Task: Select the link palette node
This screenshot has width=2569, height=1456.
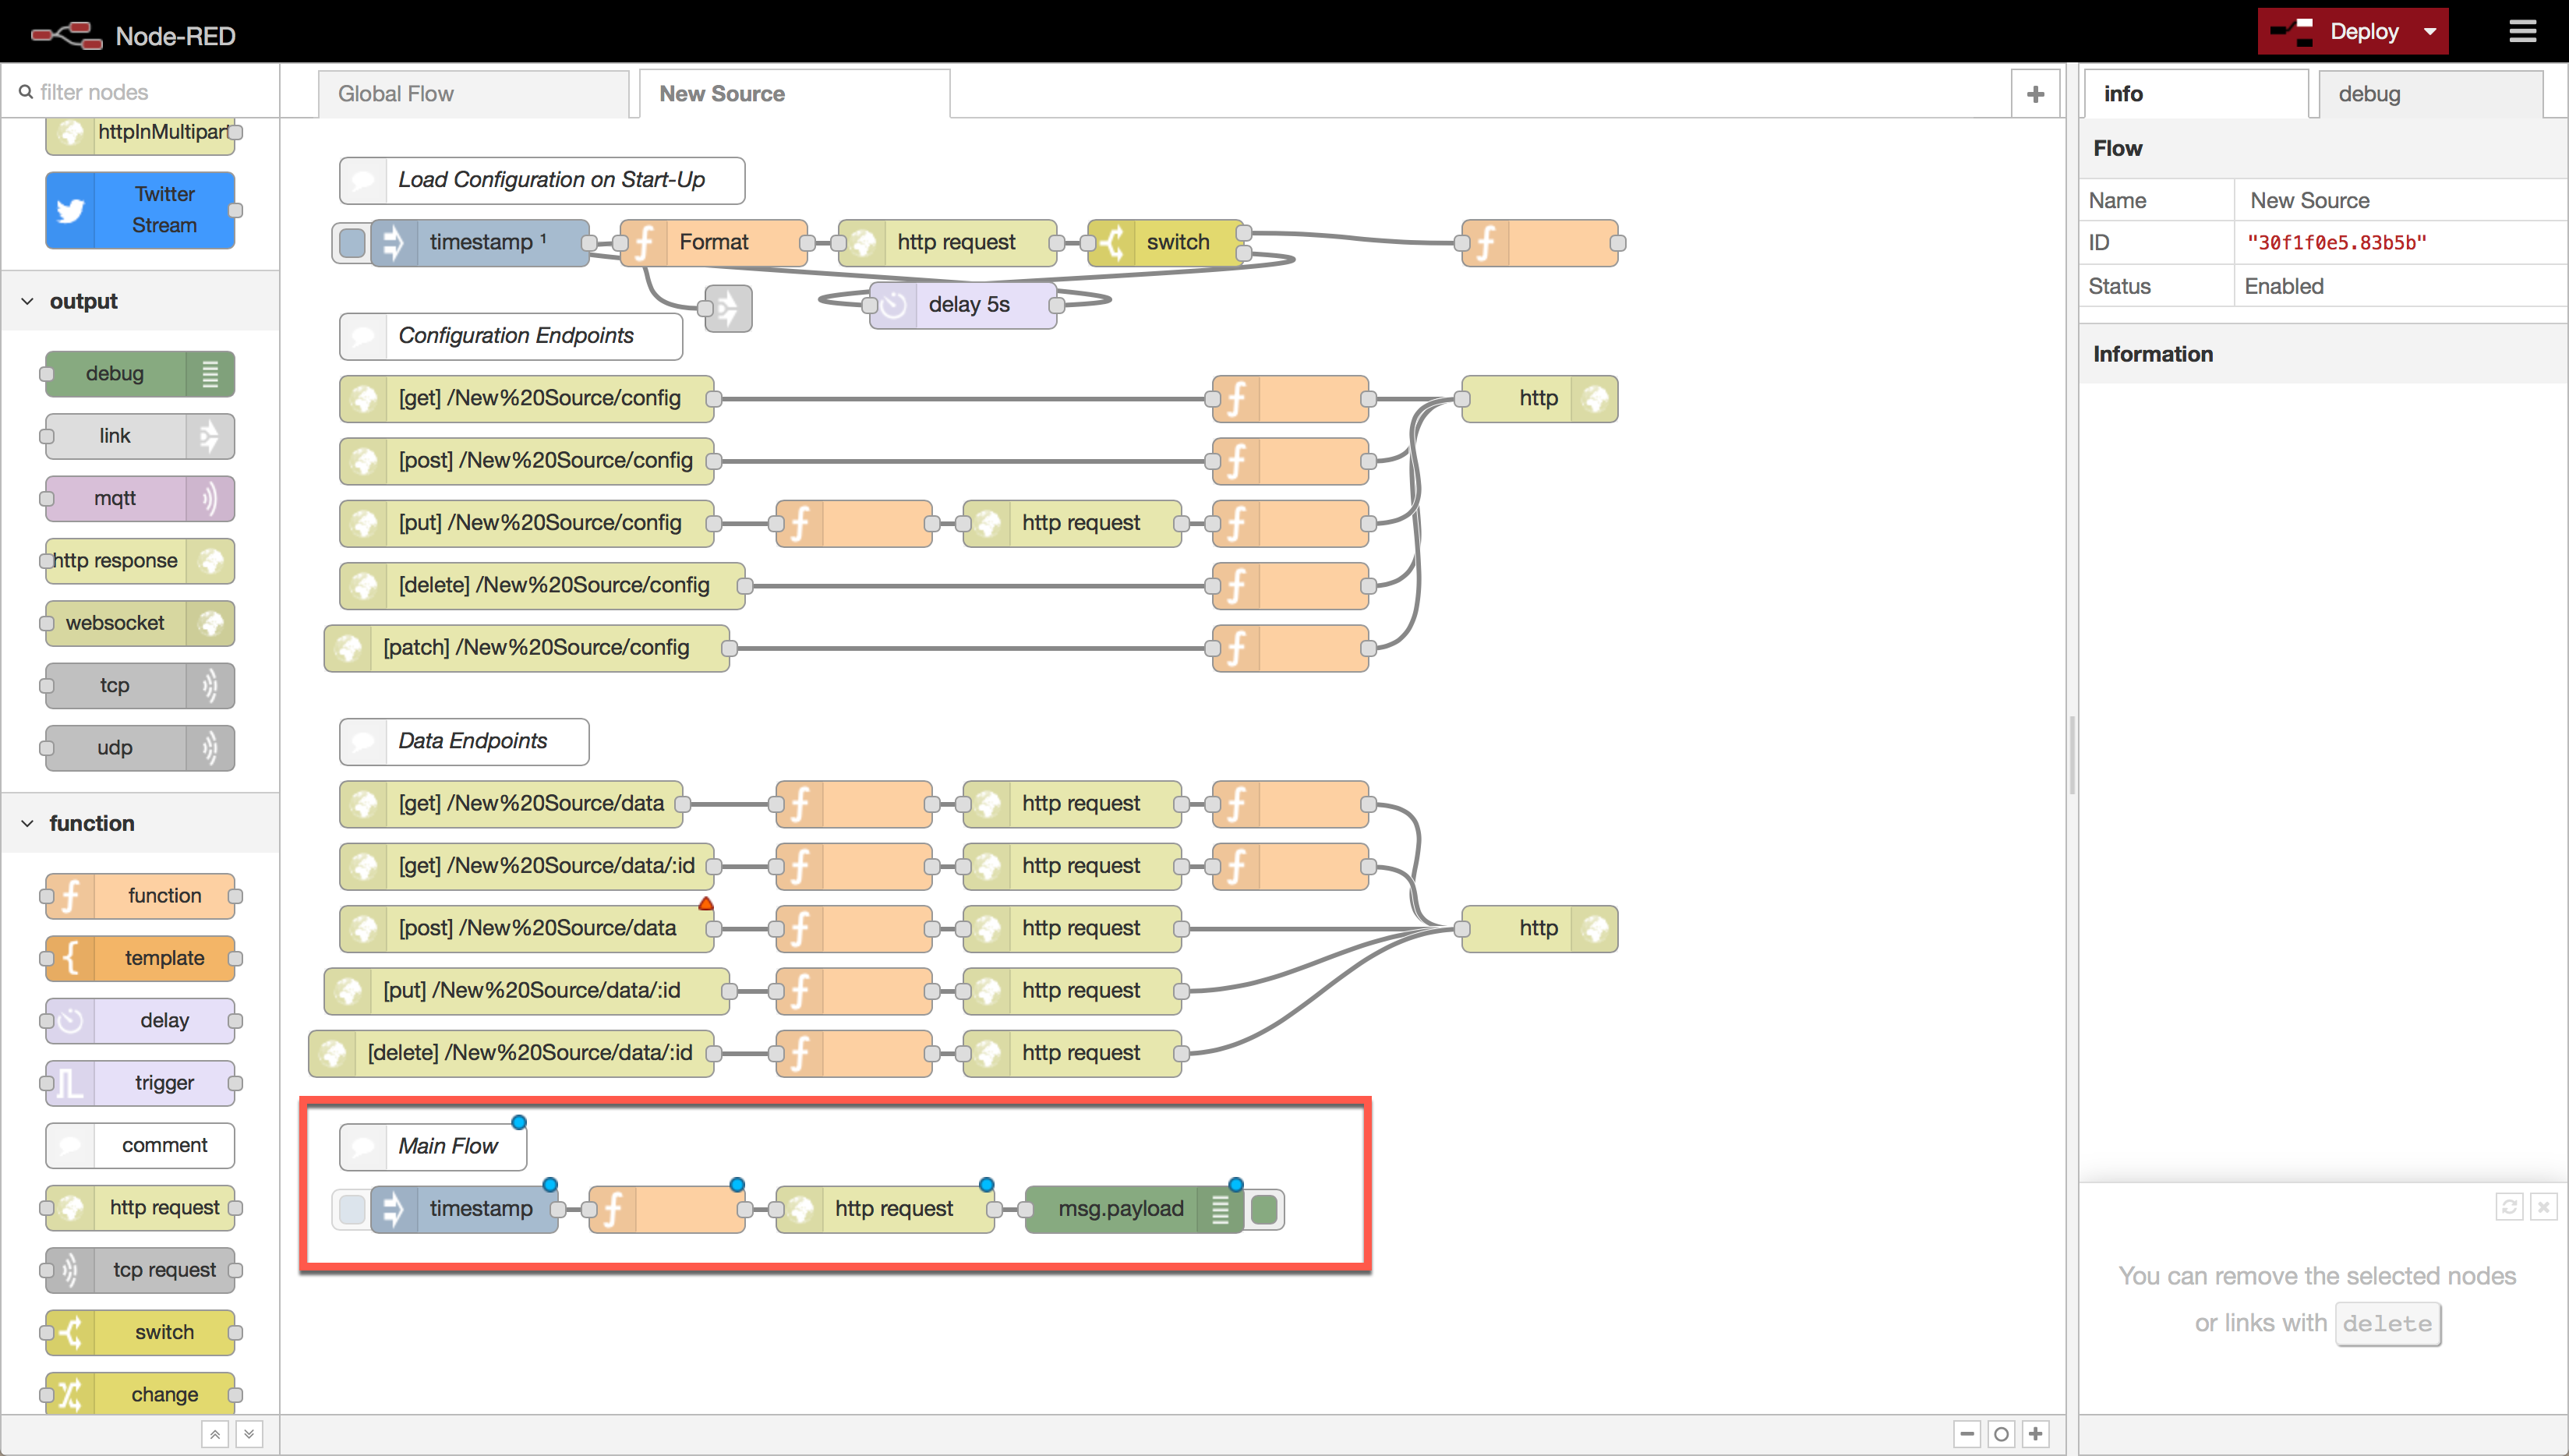Action: coord(140,436)
